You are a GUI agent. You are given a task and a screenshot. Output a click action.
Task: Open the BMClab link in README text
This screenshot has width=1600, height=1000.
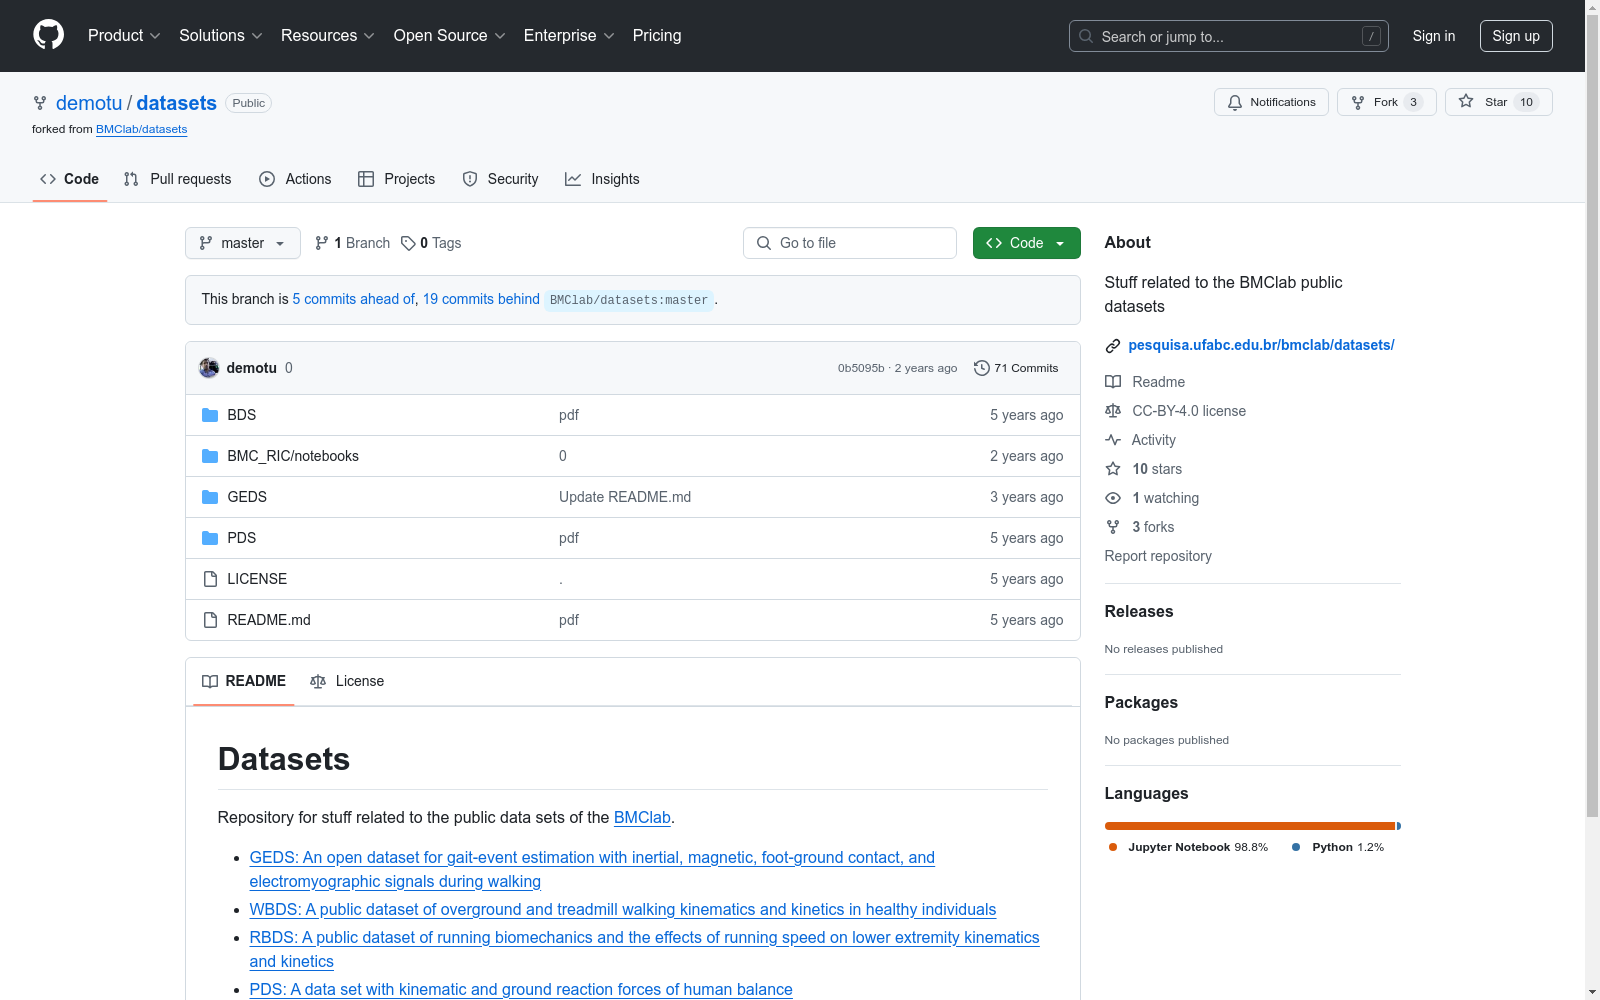click(642, 817)
